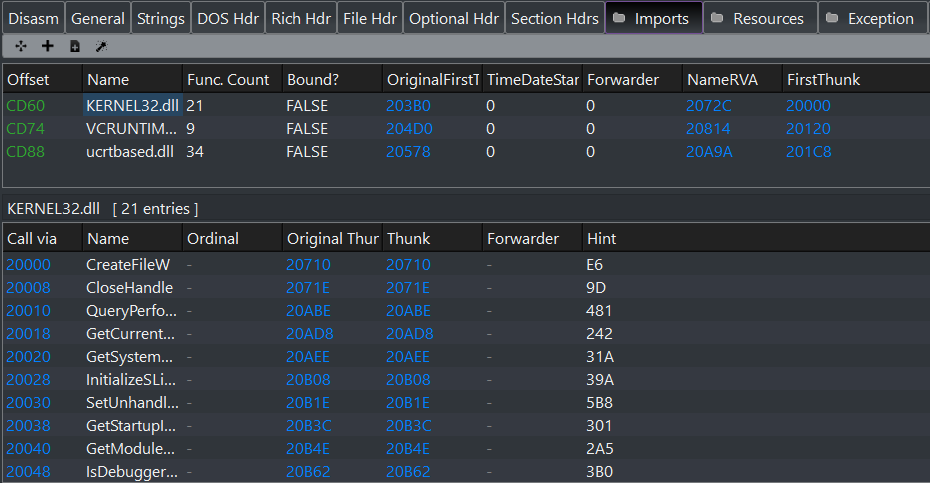The height and width of the screenshot is (483, 930).
Task: Click the NameRVA column header
Action: pos(732,80)
